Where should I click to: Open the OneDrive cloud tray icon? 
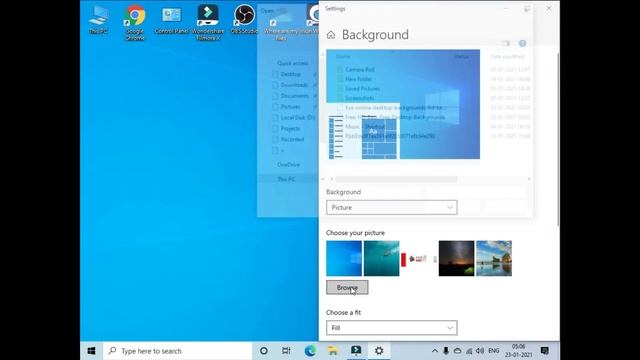click(458, 351)
